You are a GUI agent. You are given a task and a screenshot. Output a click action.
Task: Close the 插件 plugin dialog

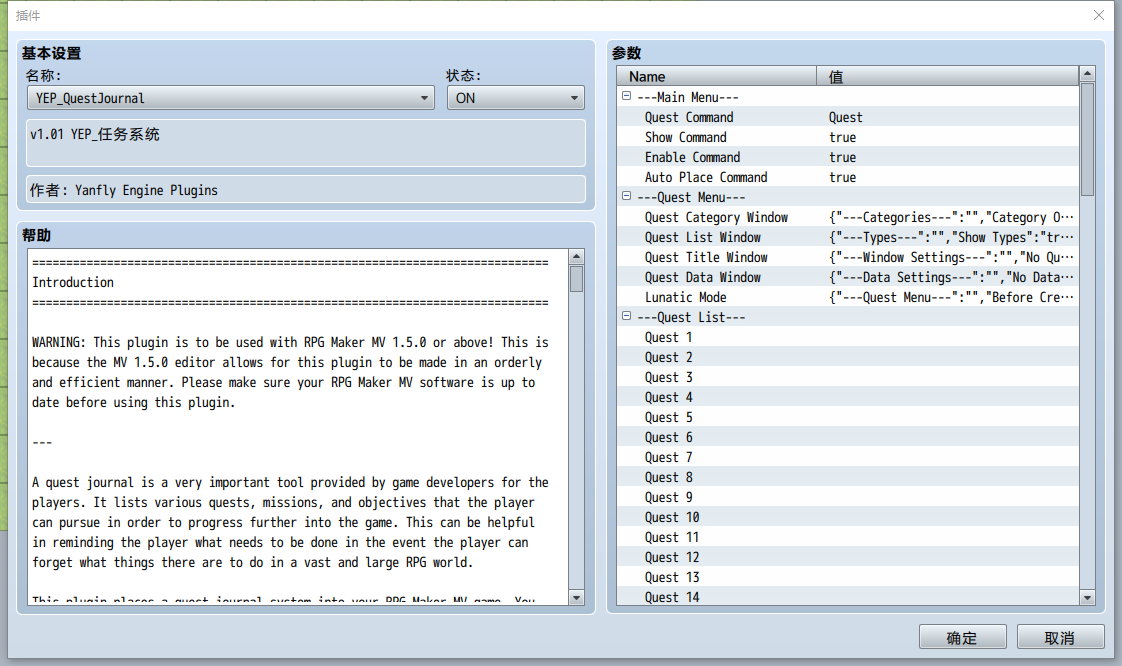pos(1099,15)
